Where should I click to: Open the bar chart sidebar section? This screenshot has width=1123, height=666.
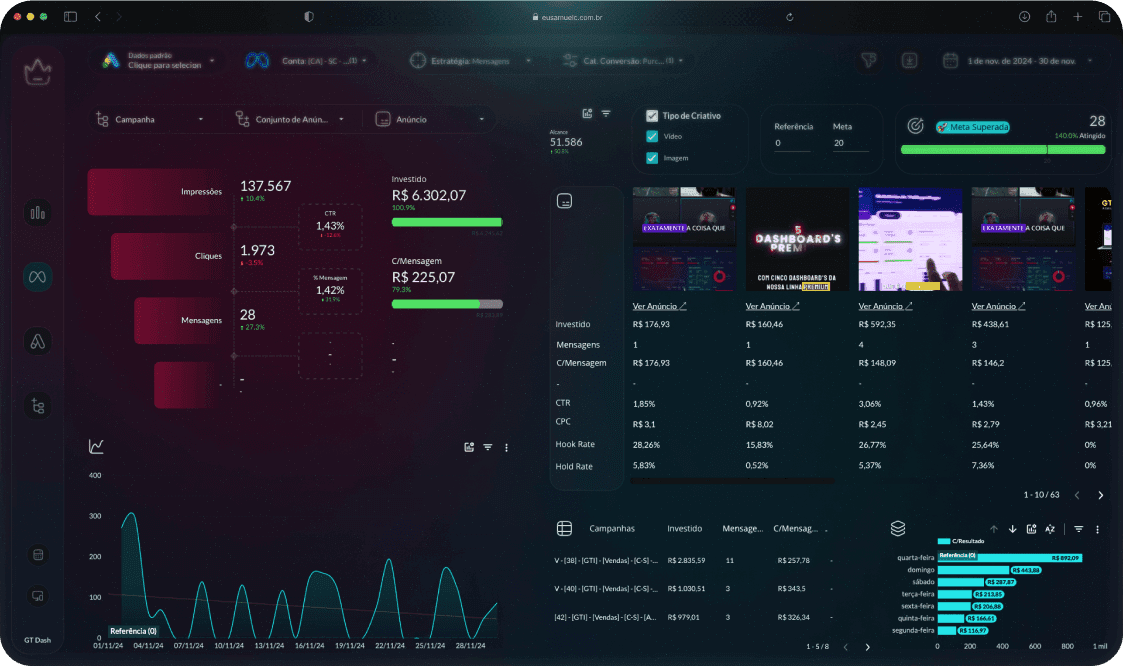[x=37, y=213]
